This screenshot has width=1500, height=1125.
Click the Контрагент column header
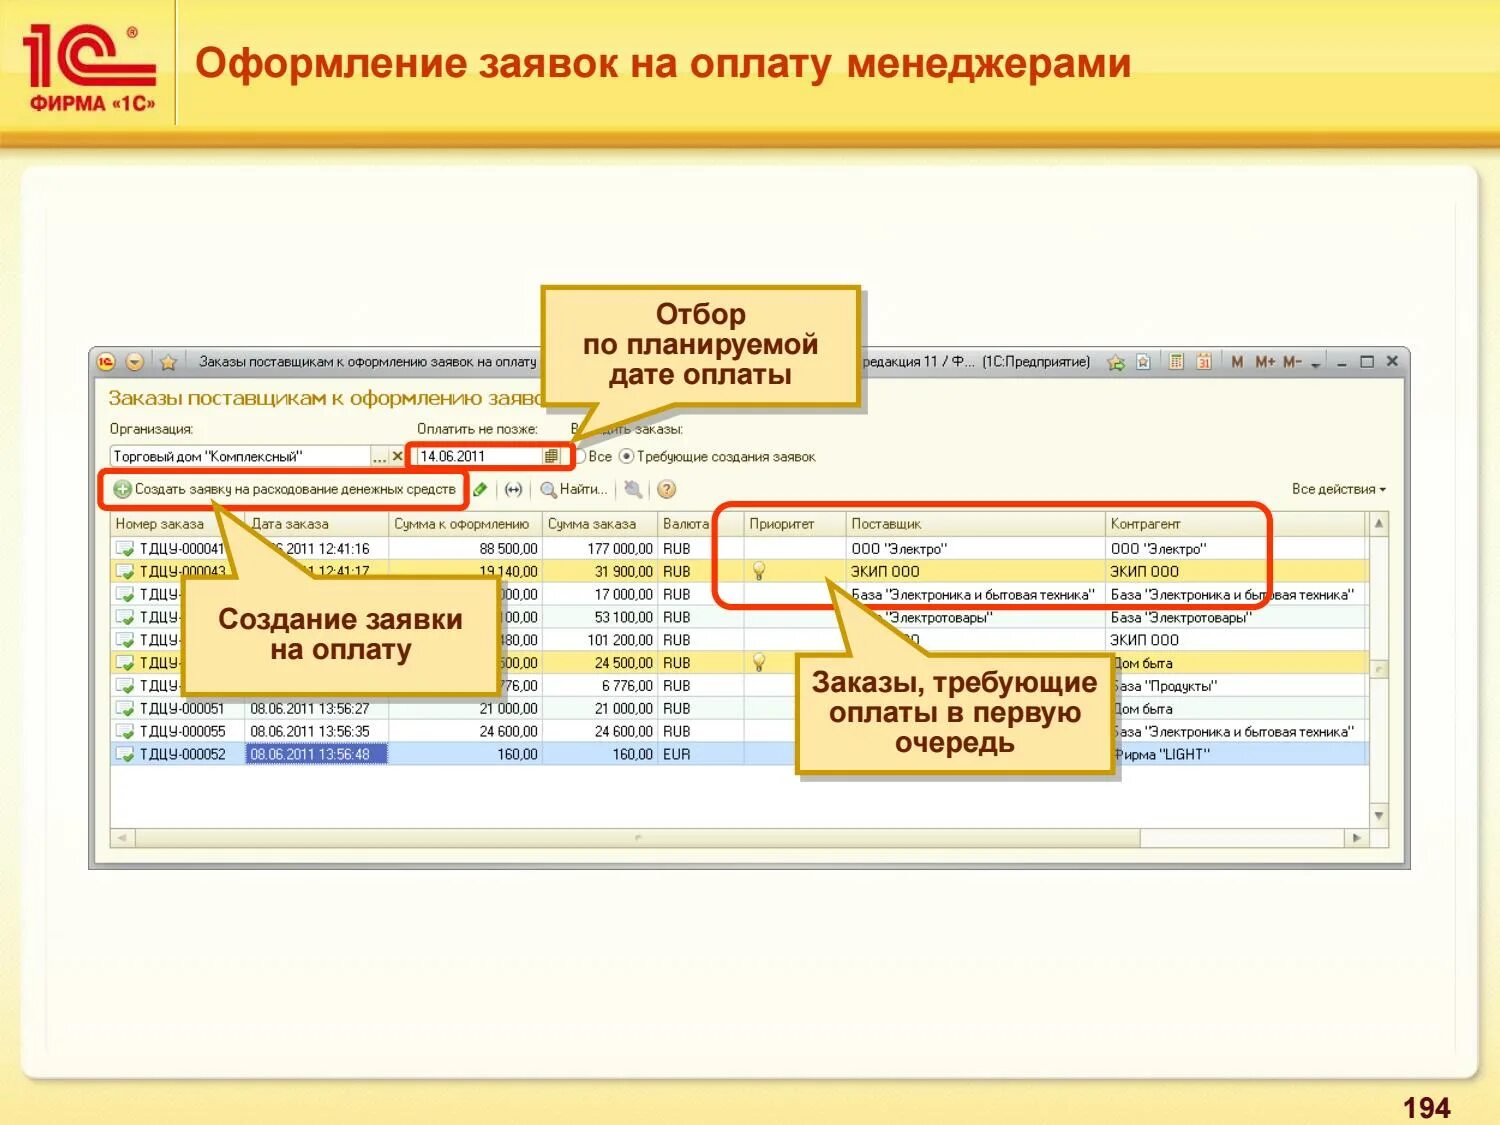click(x=1235, y=524)
